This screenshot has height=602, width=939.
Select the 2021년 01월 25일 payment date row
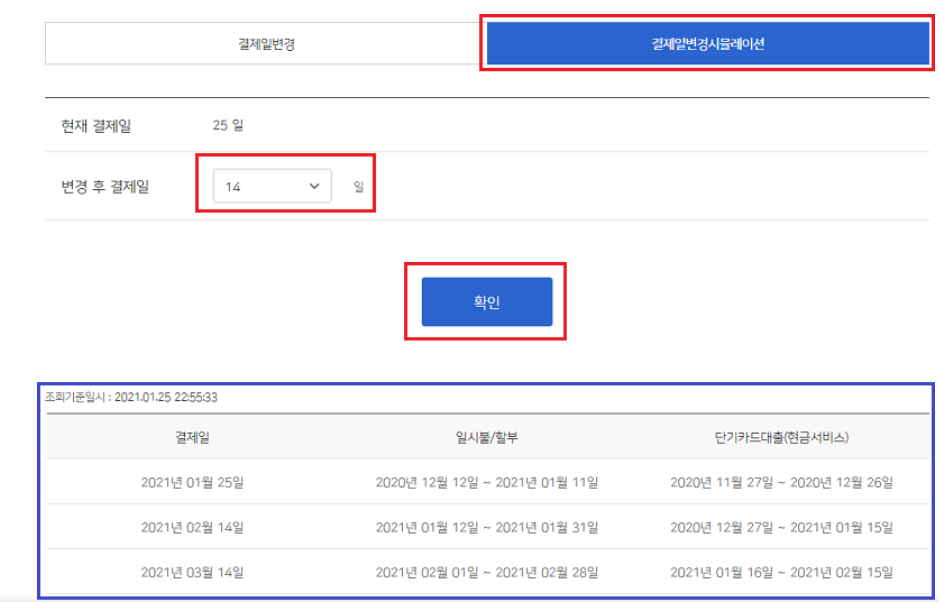(x=196, y=482)
